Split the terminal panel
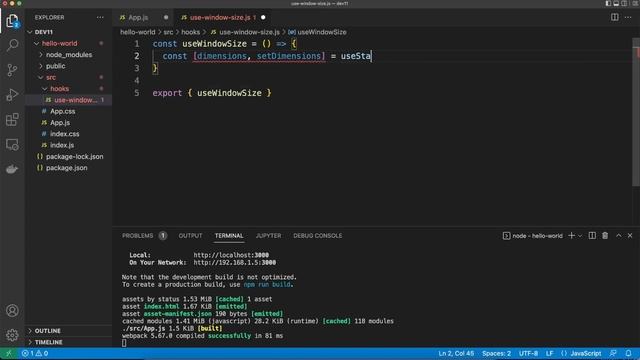This screenshot has width=640, height=360. coord(592,236)
